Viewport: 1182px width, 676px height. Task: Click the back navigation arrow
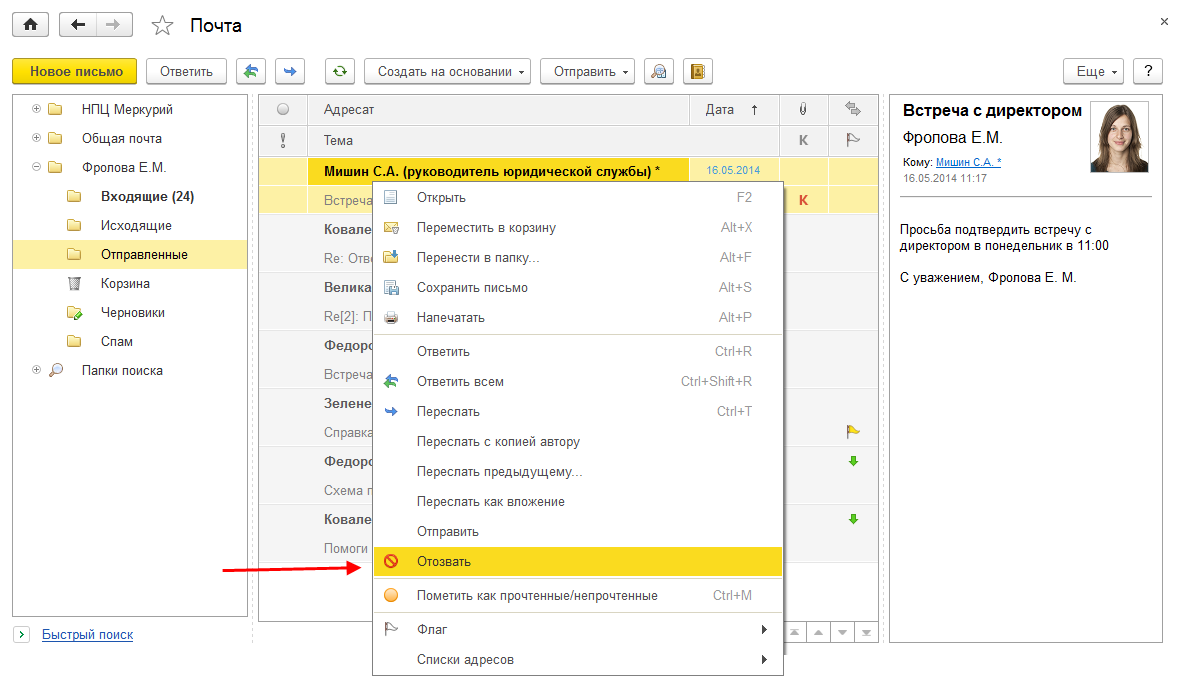(x=78, y=25)
